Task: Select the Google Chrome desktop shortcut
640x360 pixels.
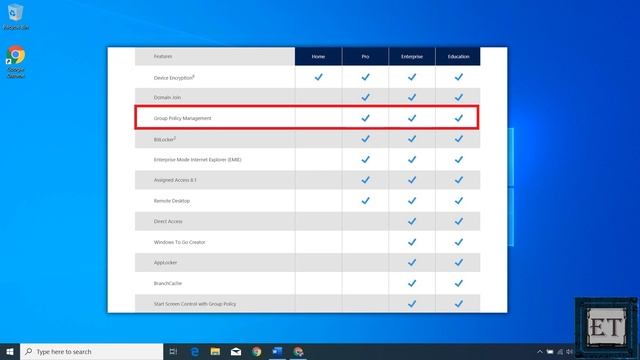Action: click(x=16, y=61)
